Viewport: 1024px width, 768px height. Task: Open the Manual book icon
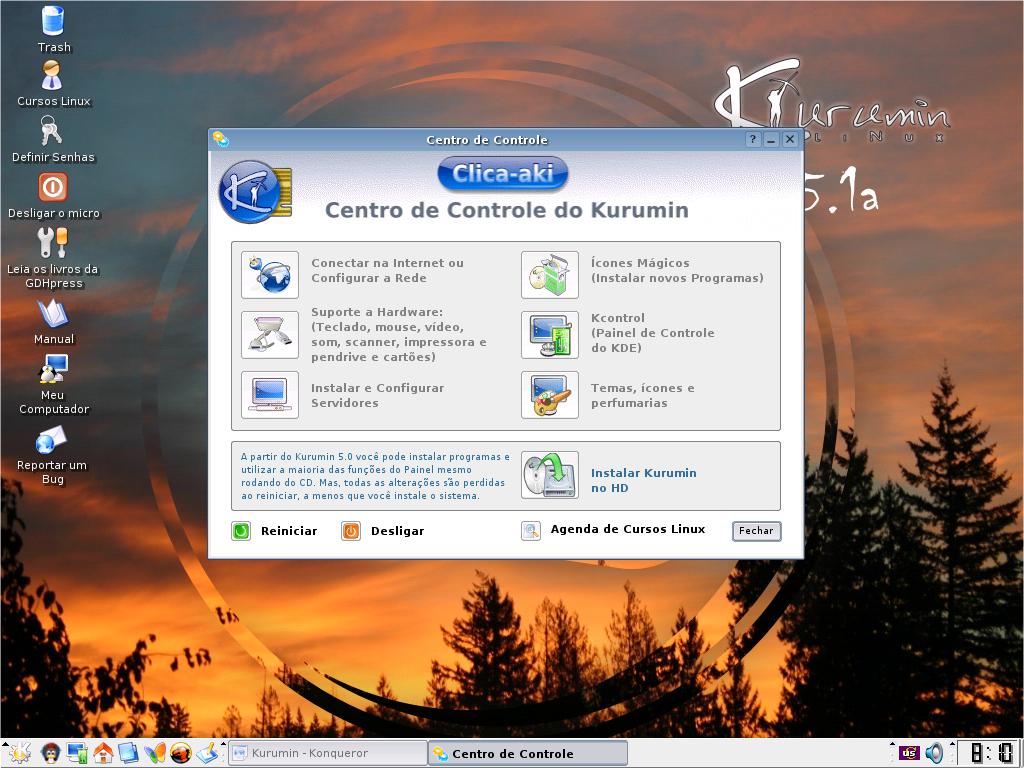[53, 313]
